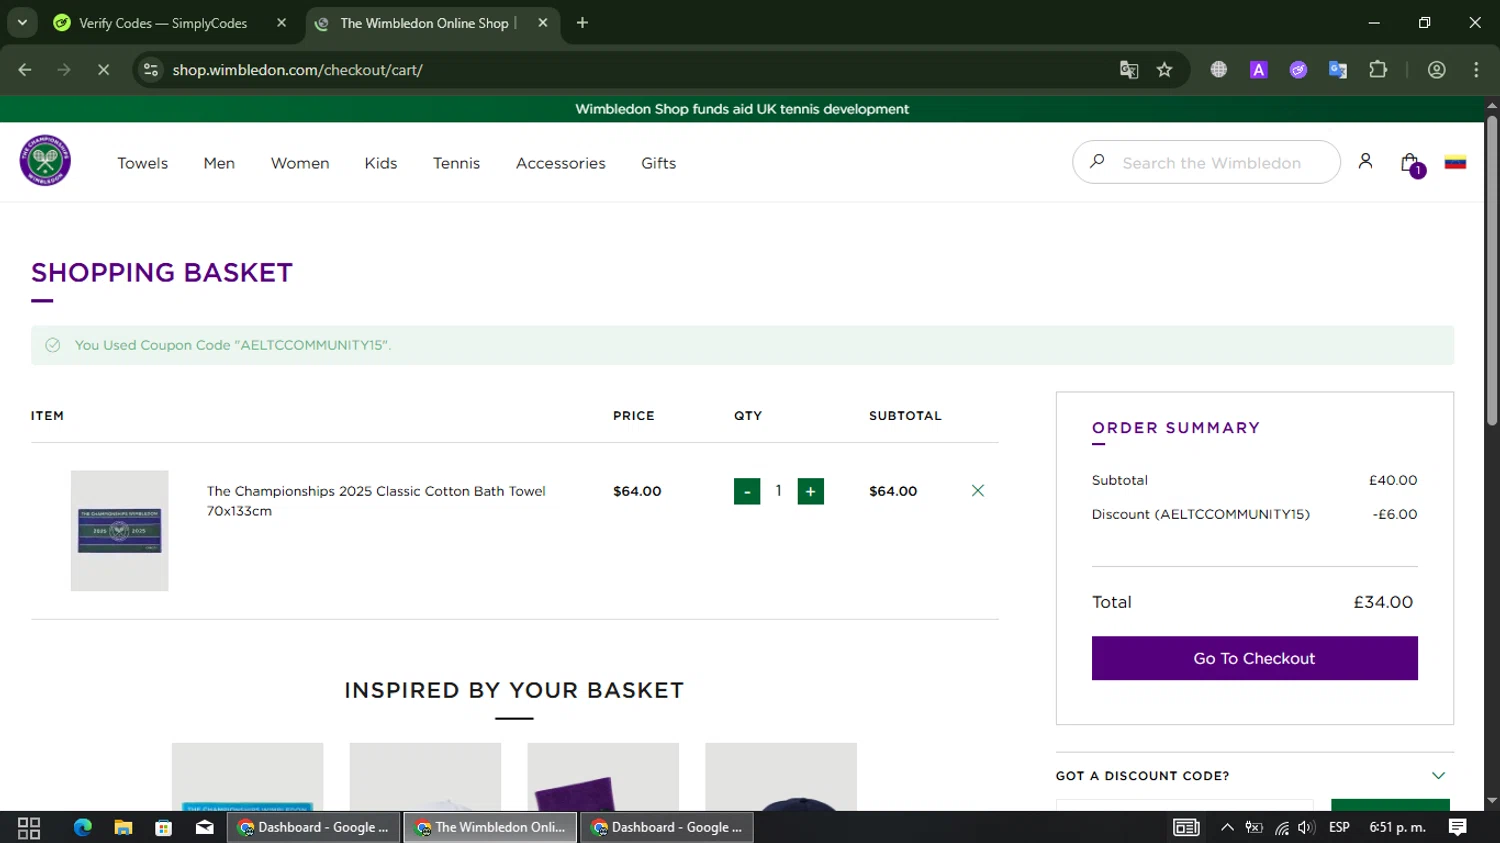Click the globe extension icon
This screenshot has height=843, width=1500.
pyautogui.click(x=1218, y=70)
